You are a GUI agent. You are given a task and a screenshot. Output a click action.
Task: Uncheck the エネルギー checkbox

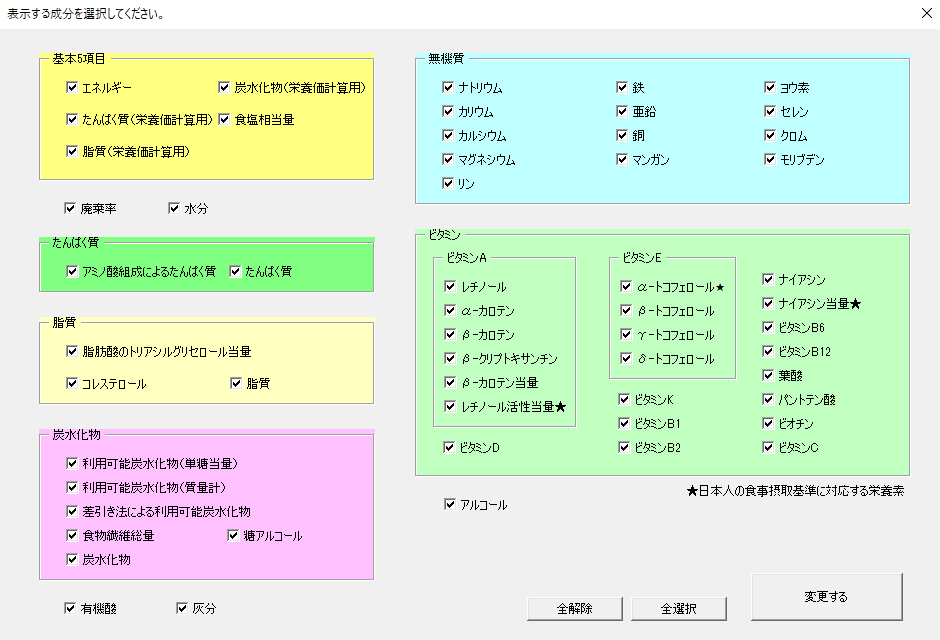point(72,88)
